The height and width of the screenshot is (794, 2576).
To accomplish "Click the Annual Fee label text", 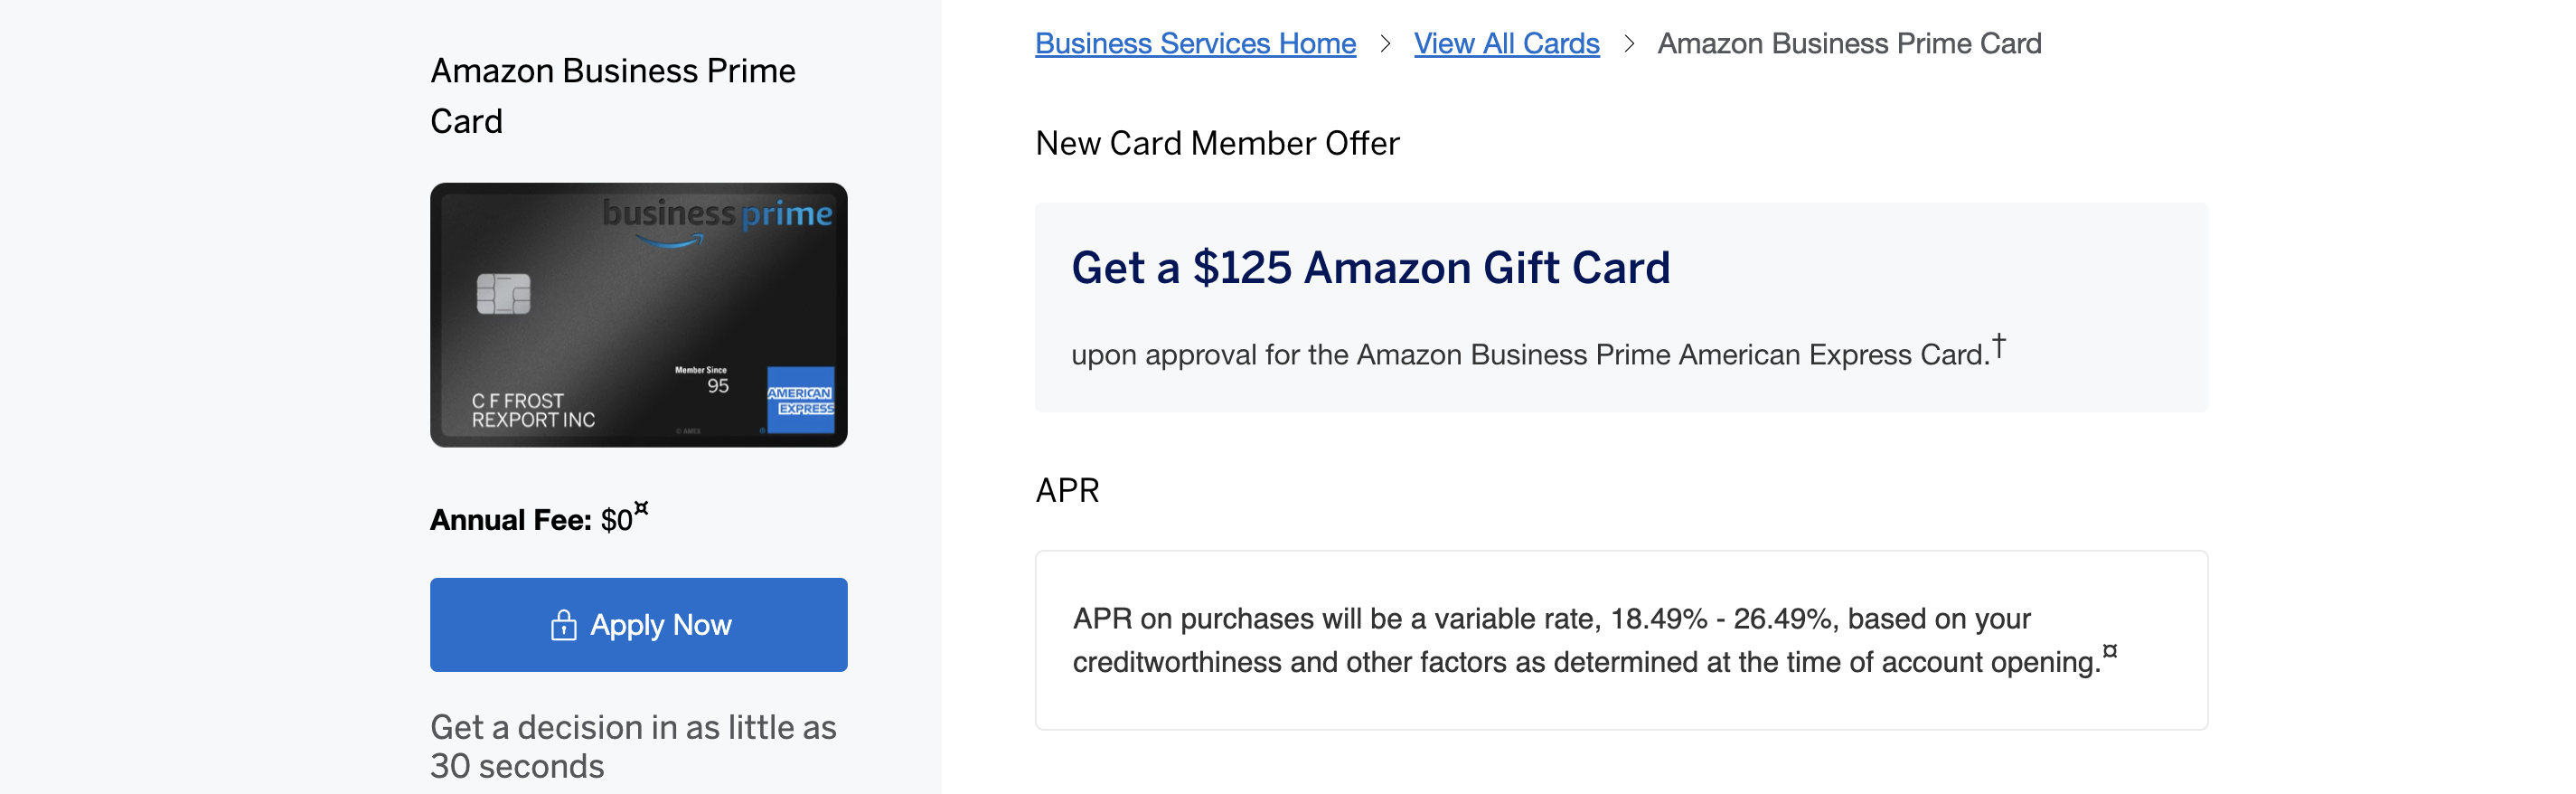I will click(511, 520).
